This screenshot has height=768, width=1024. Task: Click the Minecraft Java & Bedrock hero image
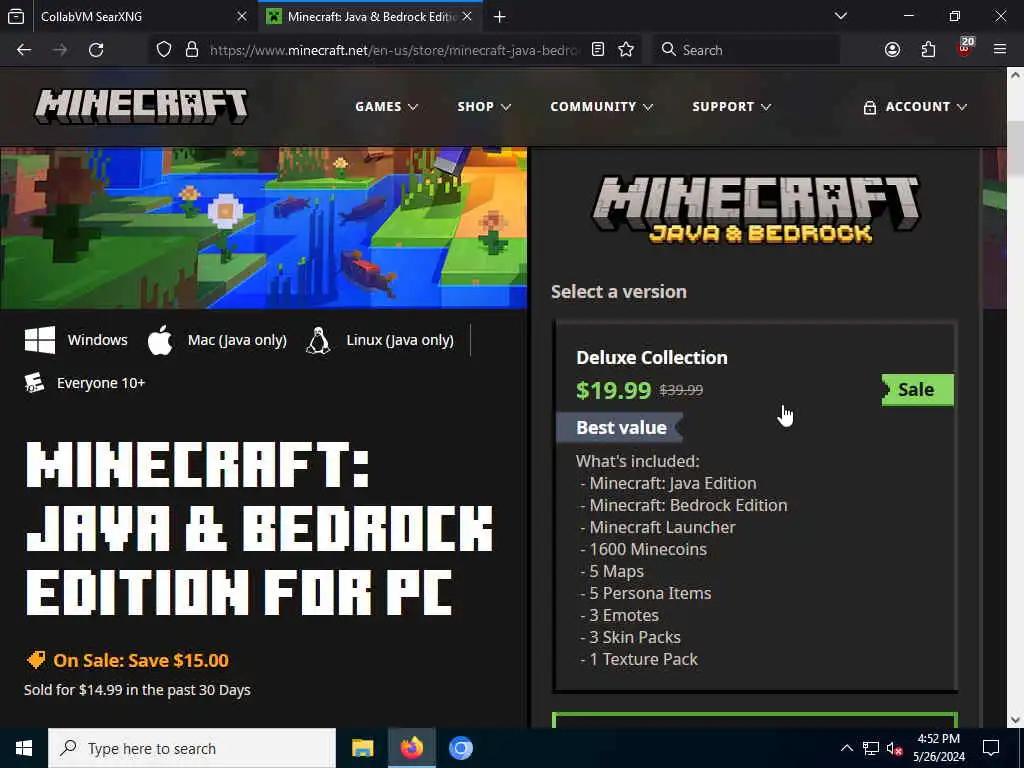[263, 228]
